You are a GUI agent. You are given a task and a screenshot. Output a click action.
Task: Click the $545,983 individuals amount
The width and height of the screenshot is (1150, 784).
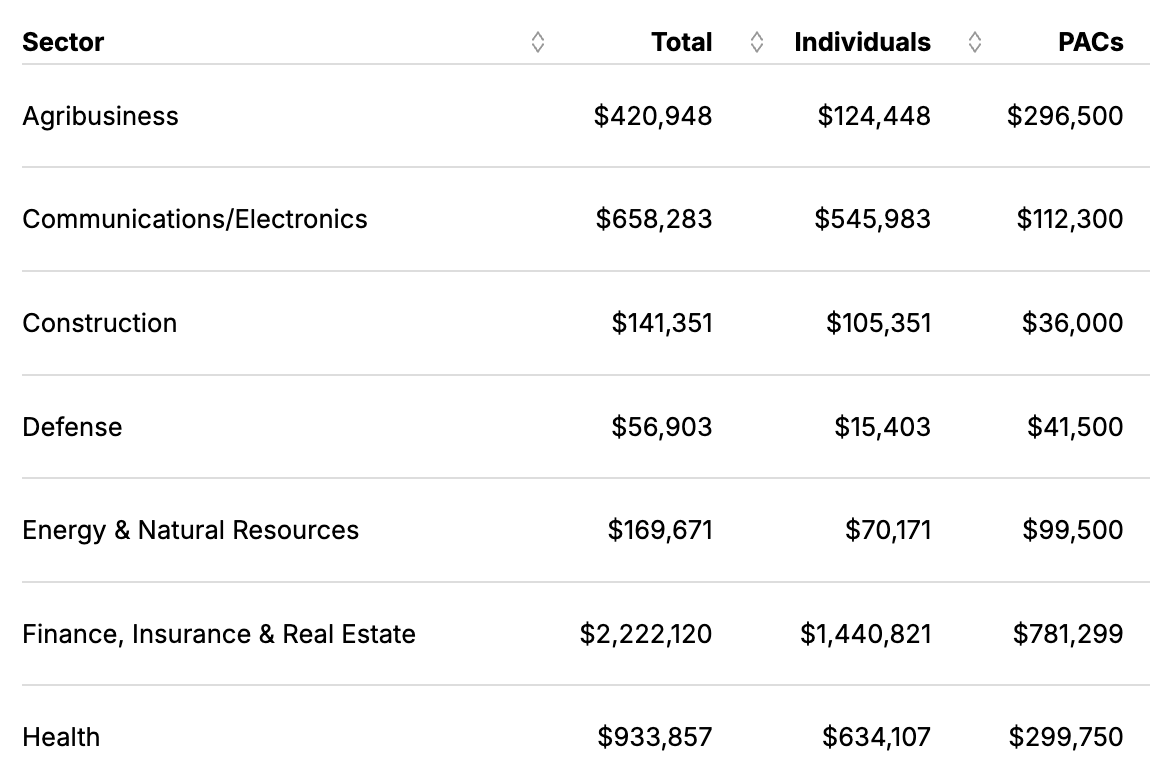click(x=872, y=219)
